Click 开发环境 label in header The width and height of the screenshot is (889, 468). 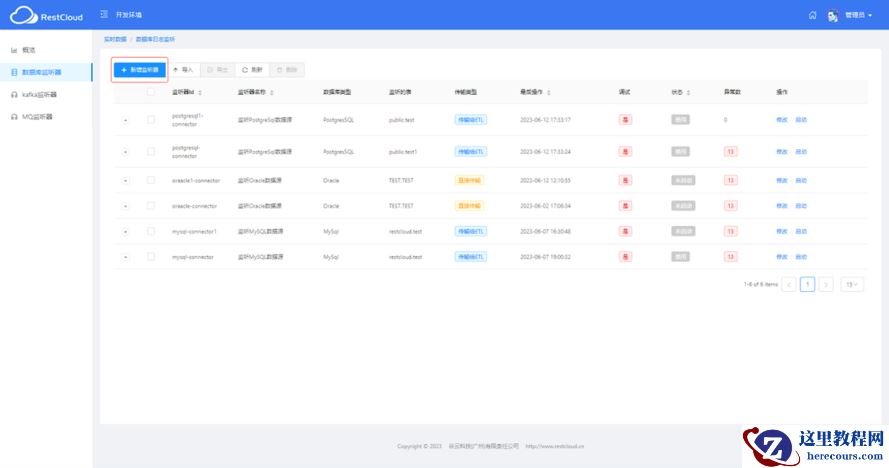pyautogui.click(x=129, y=15)
